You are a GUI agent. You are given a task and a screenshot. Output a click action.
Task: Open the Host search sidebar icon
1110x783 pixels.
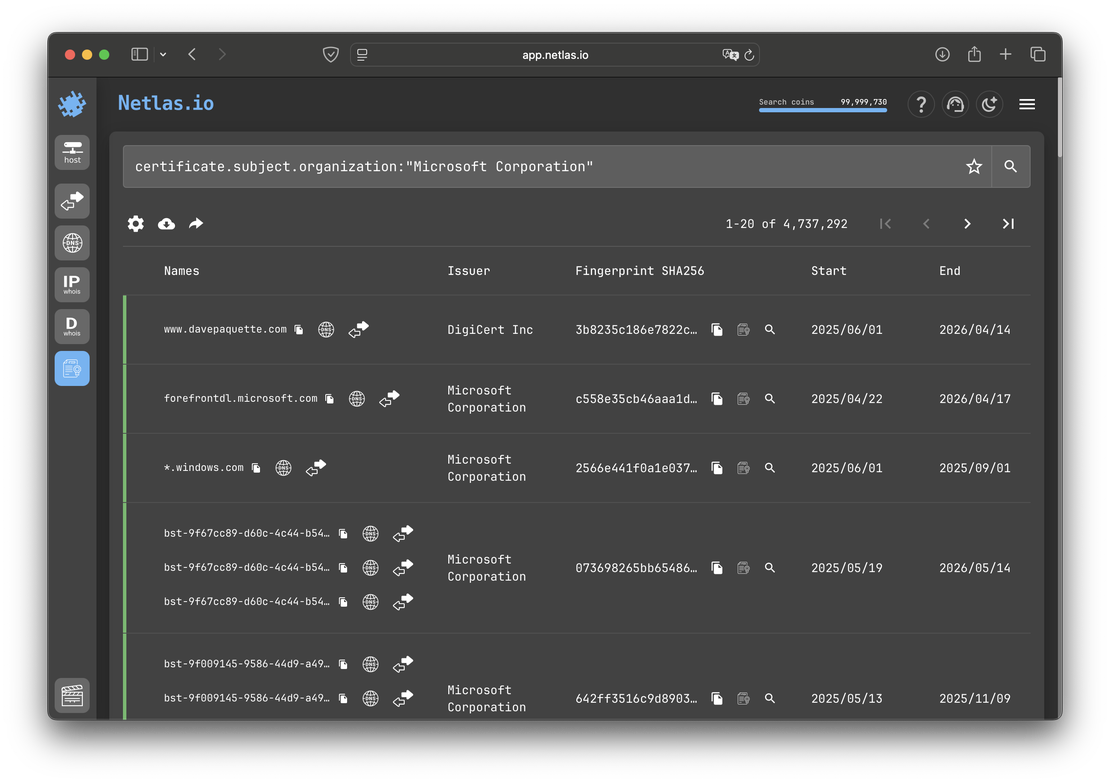pos(72,152)
